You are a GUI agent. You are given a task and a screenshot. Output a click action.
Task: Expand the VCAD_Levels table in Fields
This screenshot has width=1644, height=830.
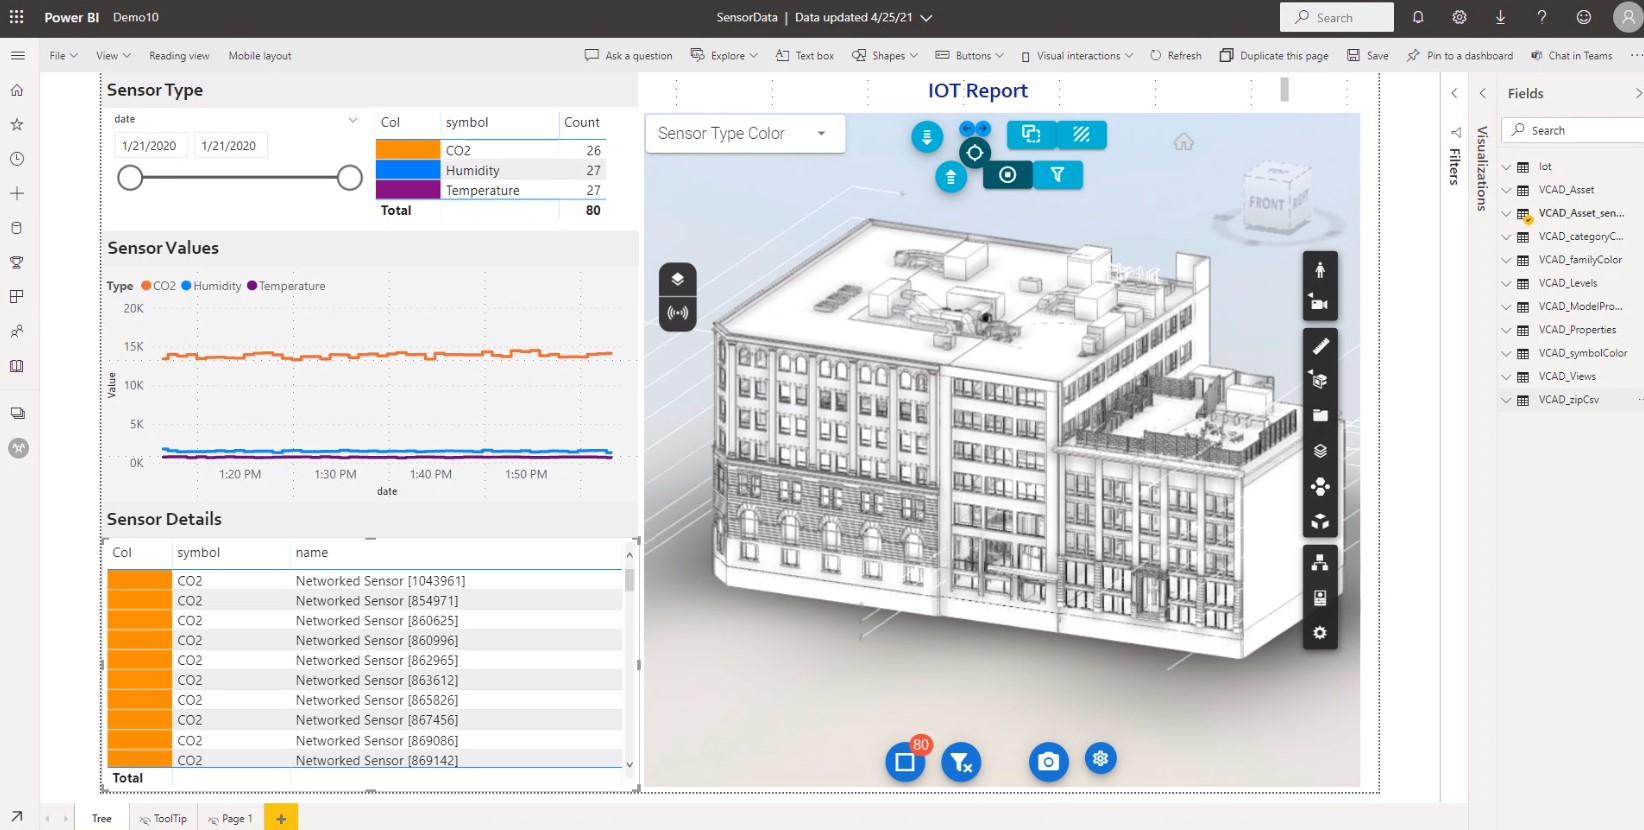point(1506,283)
